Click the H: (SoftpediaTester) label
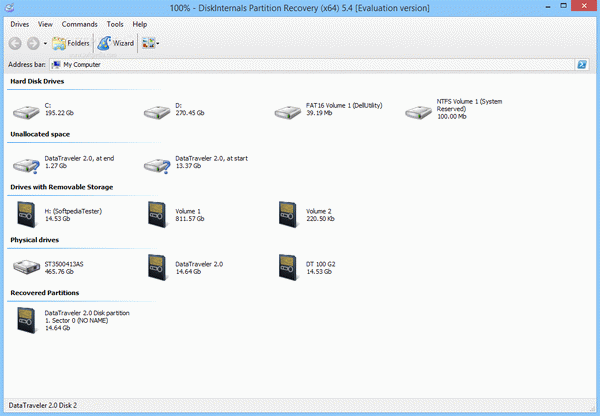Viewport: 600px width, 416px height. coord(73,211)
